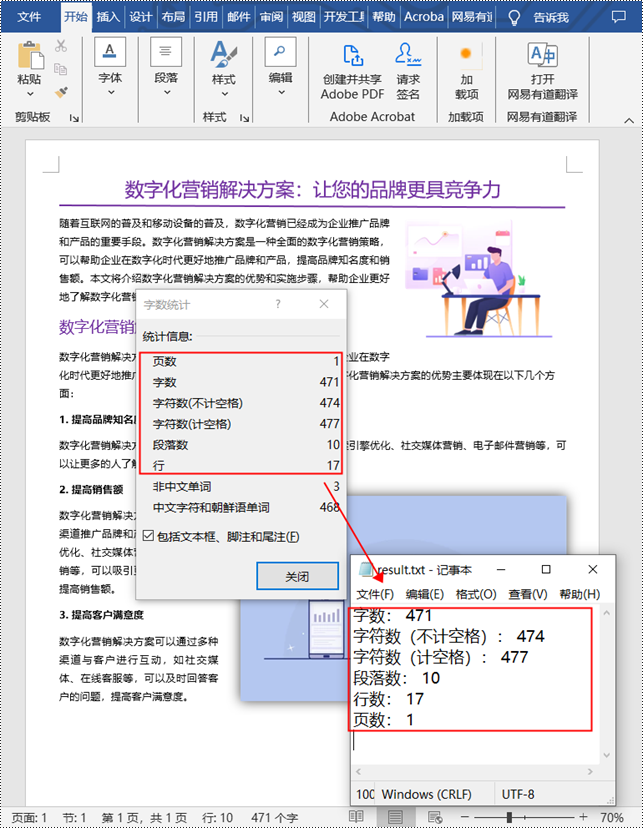Image resolution: width=643 pixels, height=828 pixels.
Task: Click the 加载项 add-ins icon
Action: click(x=466, y=53)
